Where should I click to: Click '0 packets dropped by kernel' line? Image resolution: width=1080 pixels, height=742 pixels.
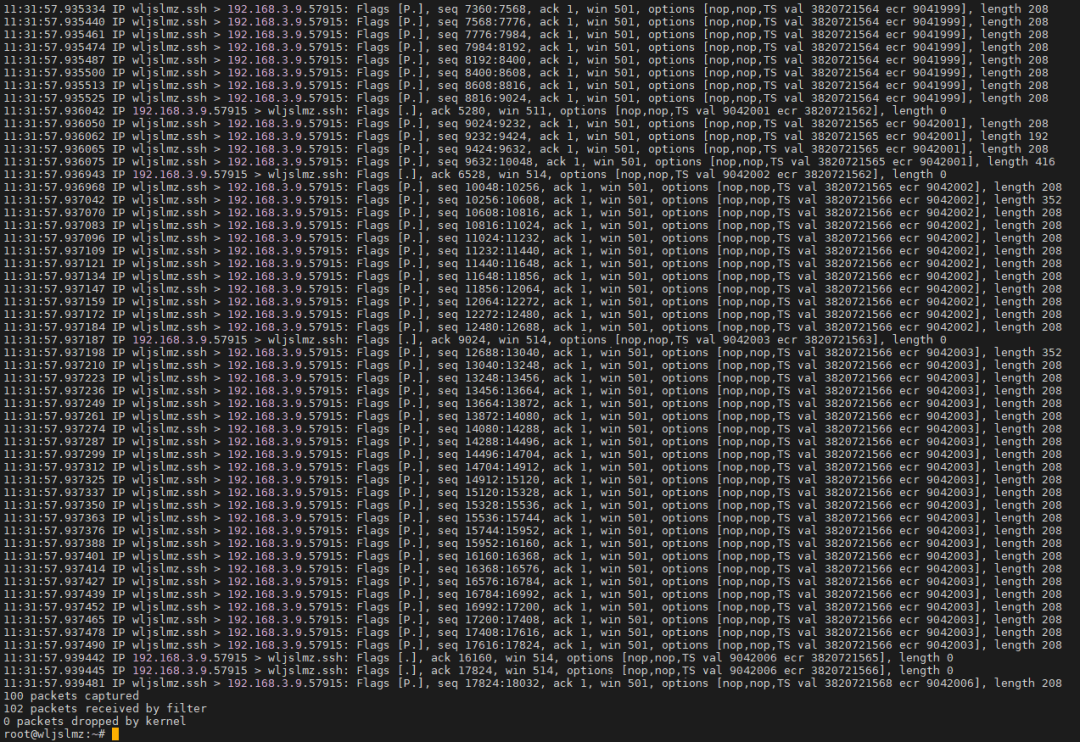(95, 722)
